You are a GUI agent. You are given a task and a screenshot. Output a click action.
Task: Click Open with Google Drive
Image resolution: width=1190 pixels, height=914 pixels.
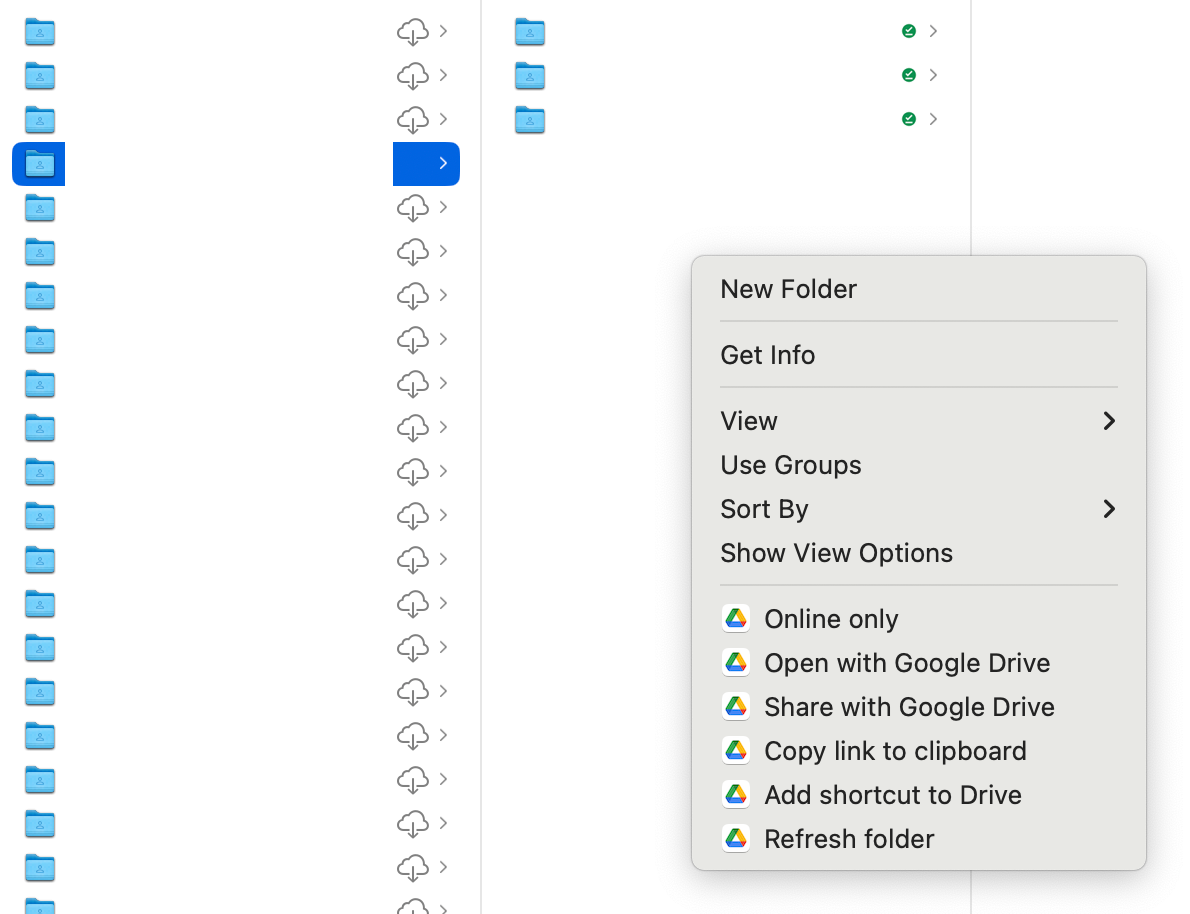click(907, 663)
